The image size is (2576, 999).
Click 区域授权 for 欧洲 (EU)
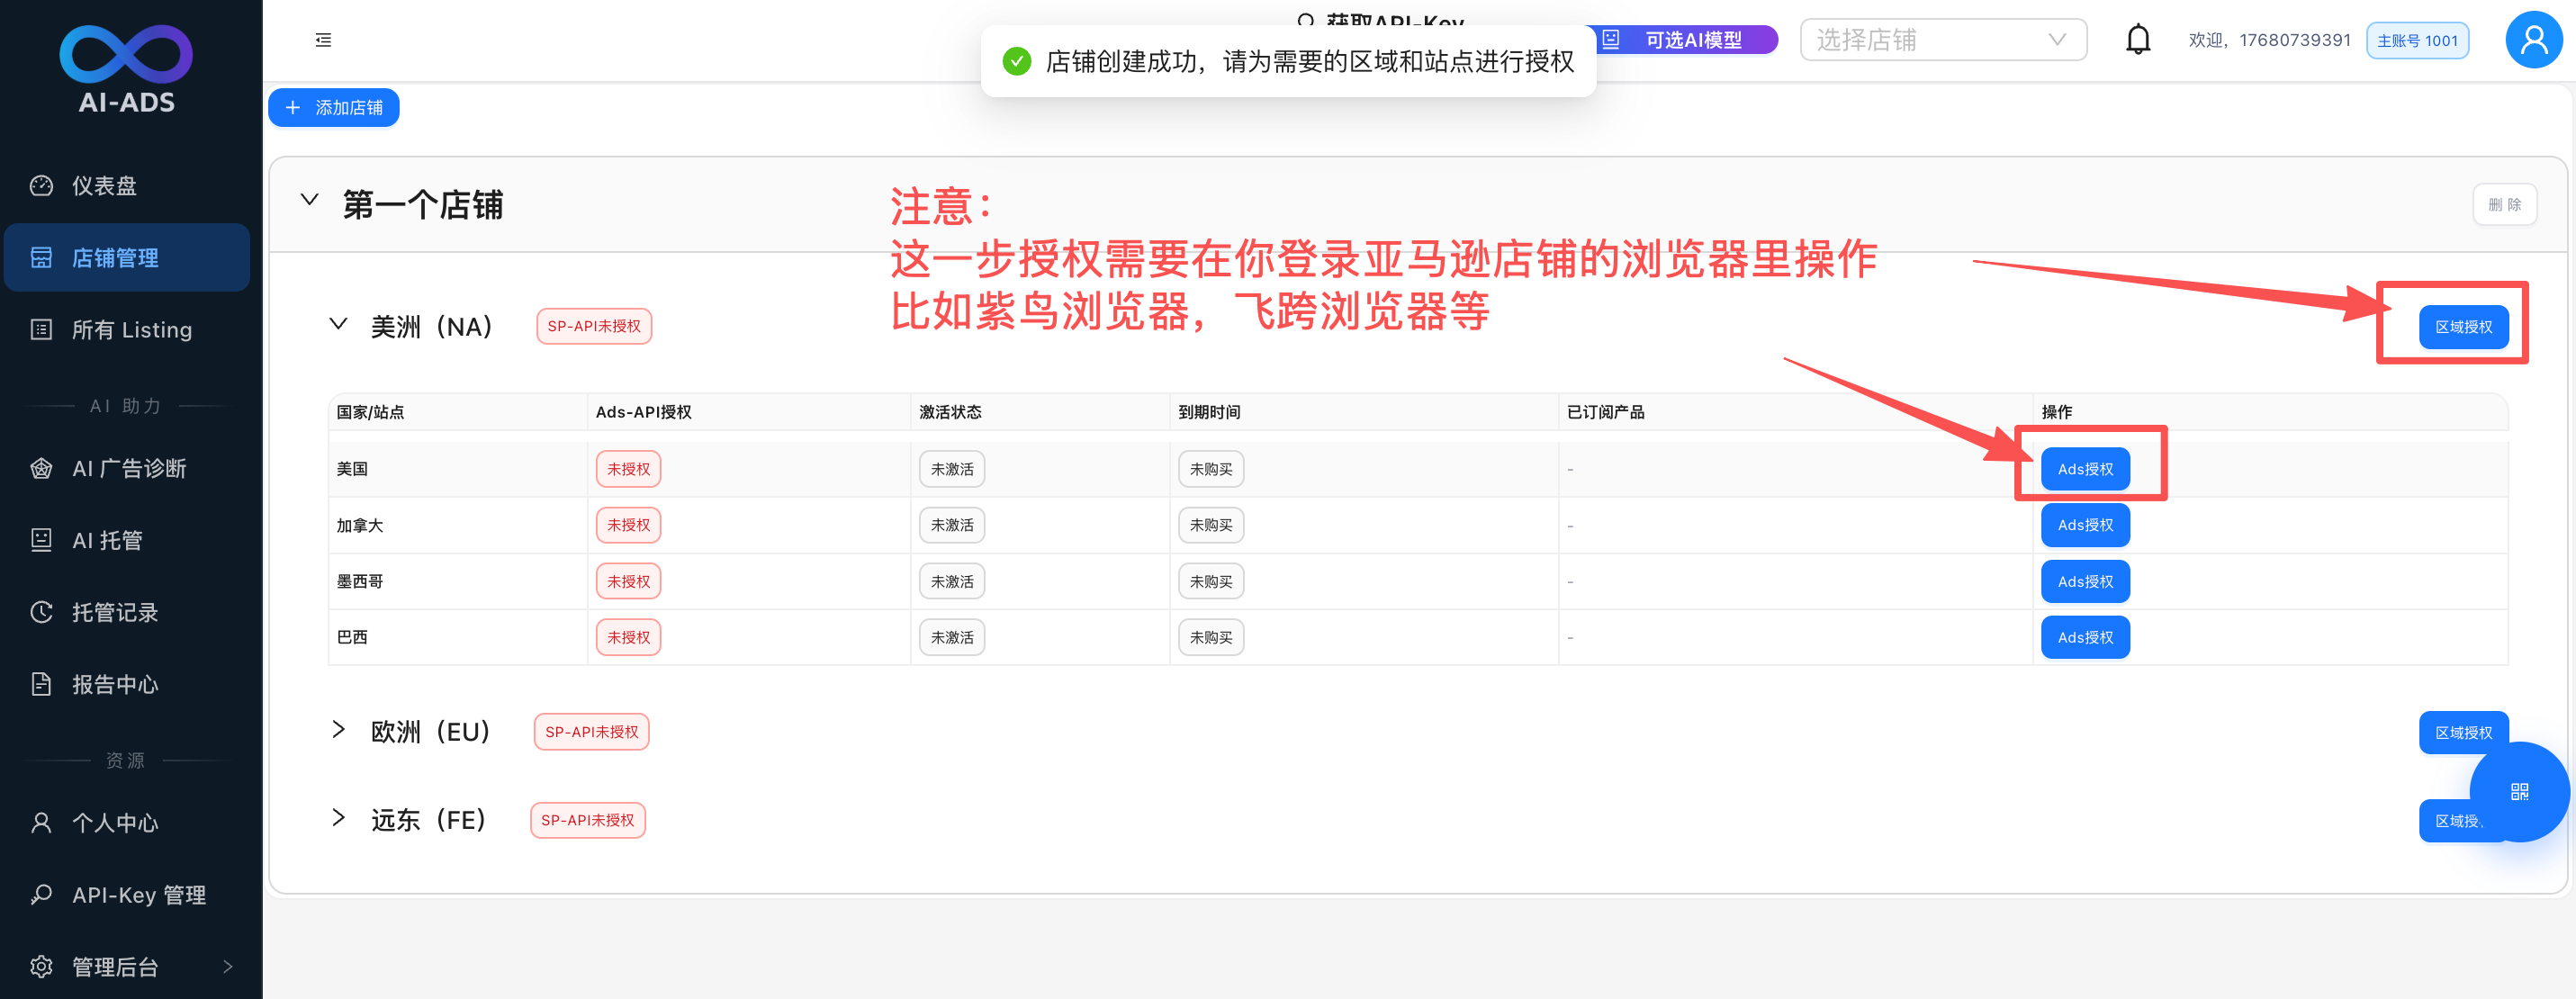(x=2463, y=733)
